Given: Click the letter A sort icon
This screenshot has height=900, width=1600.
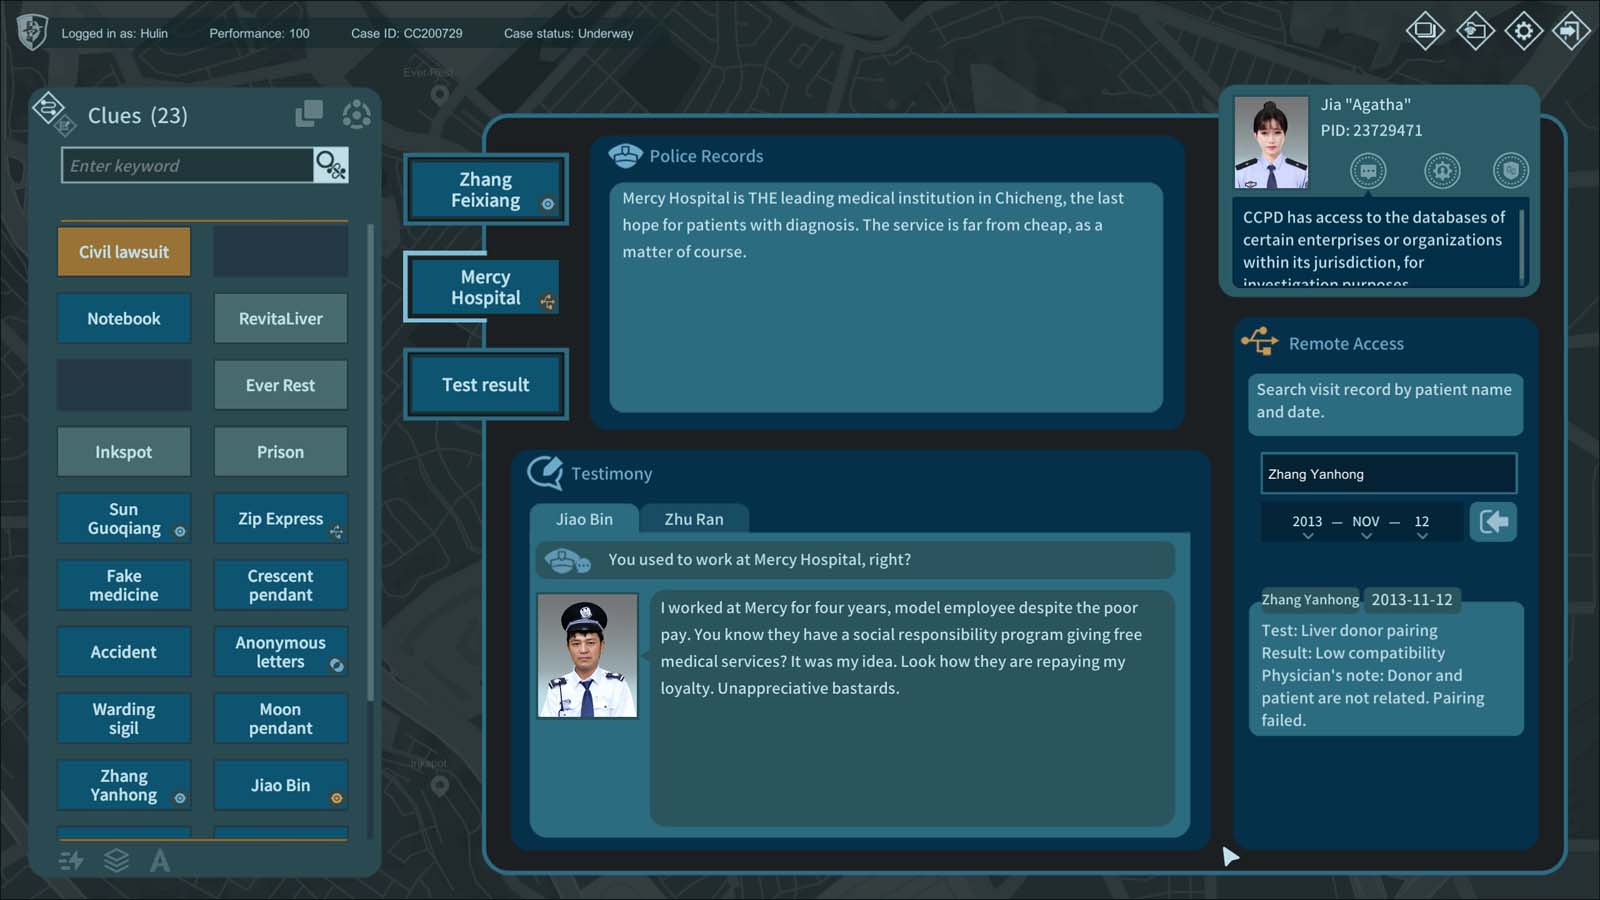Looking at the screenshot, I should 160,860.
